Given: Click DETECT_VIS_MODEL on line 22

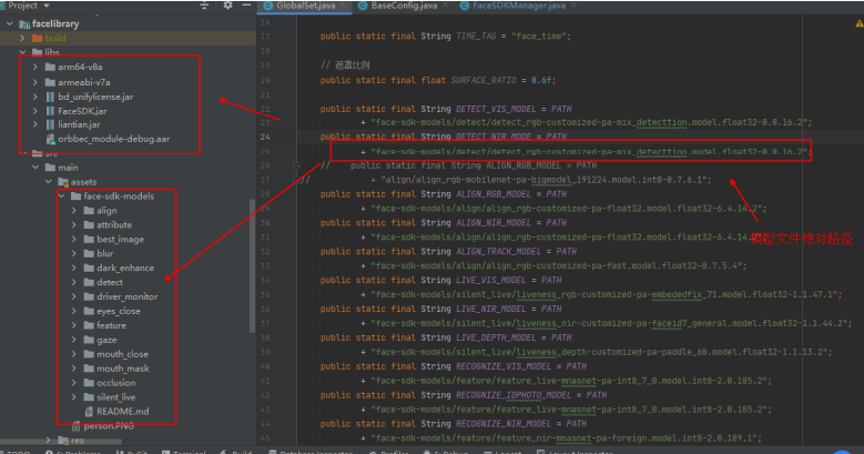Looking at the screenshot, I should click(x=495, y=109).
